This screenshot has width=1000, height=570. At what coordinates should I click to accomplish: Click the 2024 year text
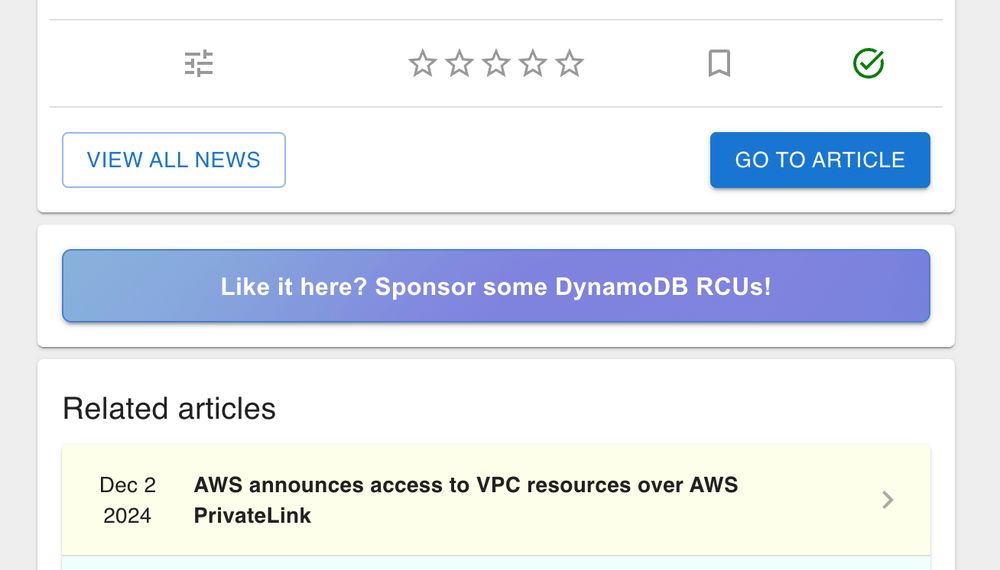point(128,516)
